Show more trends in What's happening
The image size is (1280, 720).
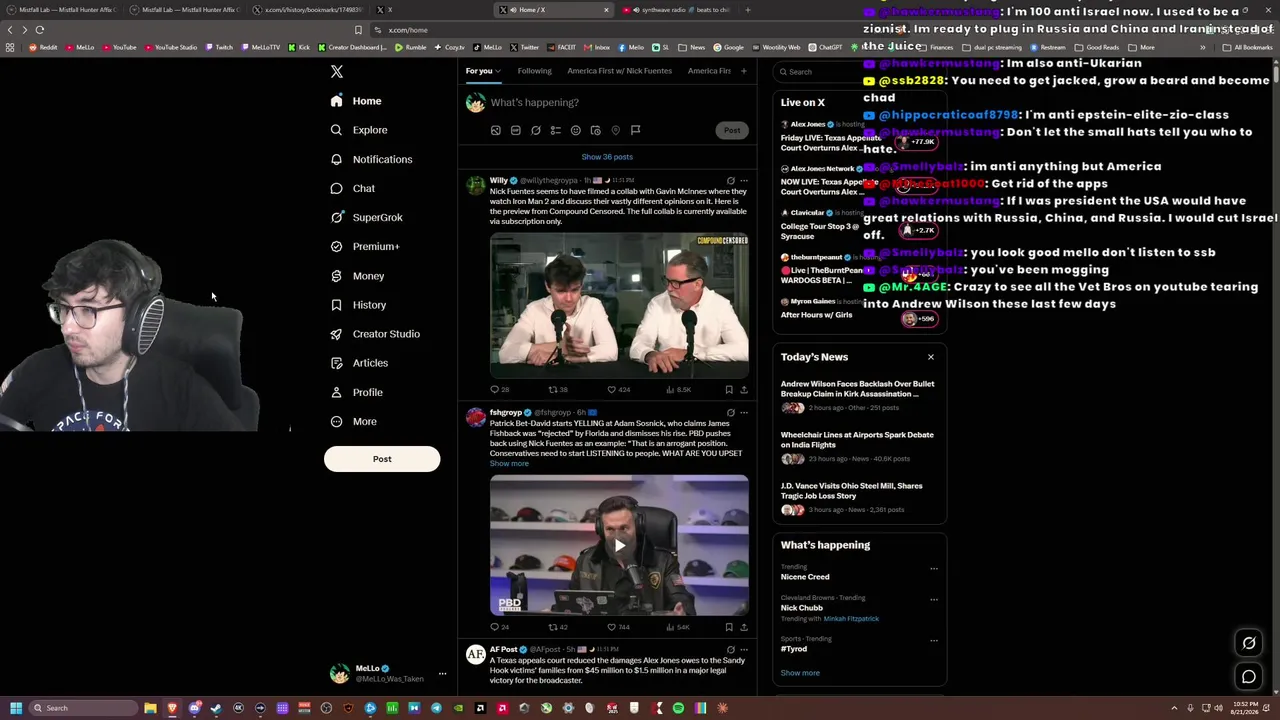(800, 673)
